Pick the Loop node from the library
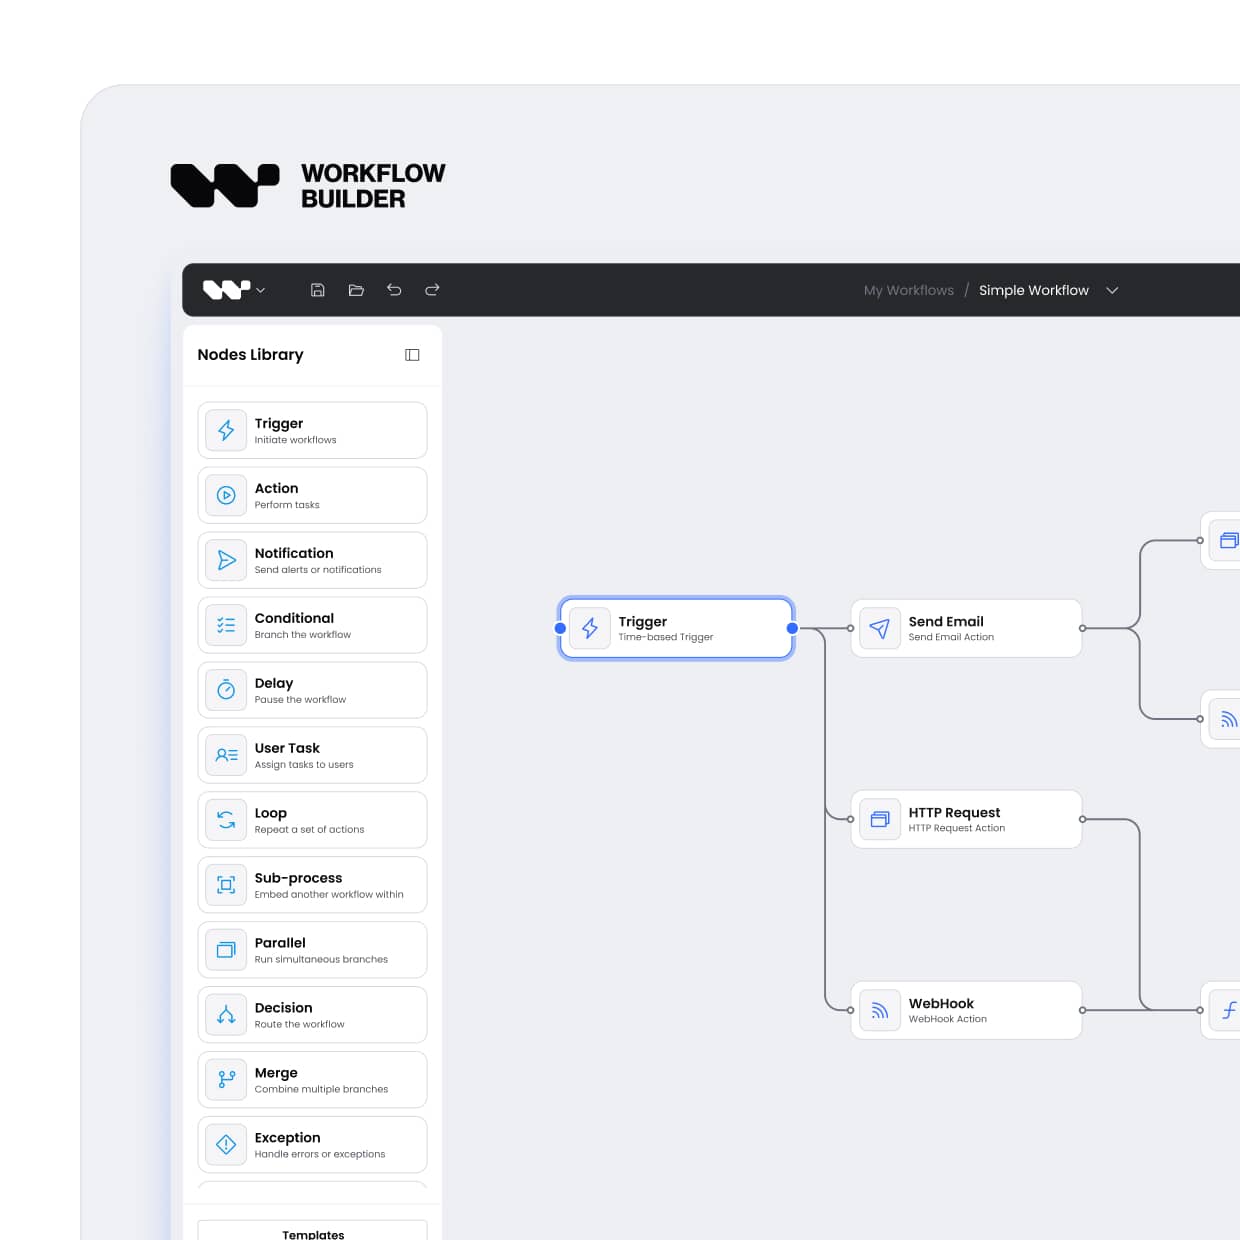The width and height of the screenshot is (1240, 1240). (x=312, y=819)
